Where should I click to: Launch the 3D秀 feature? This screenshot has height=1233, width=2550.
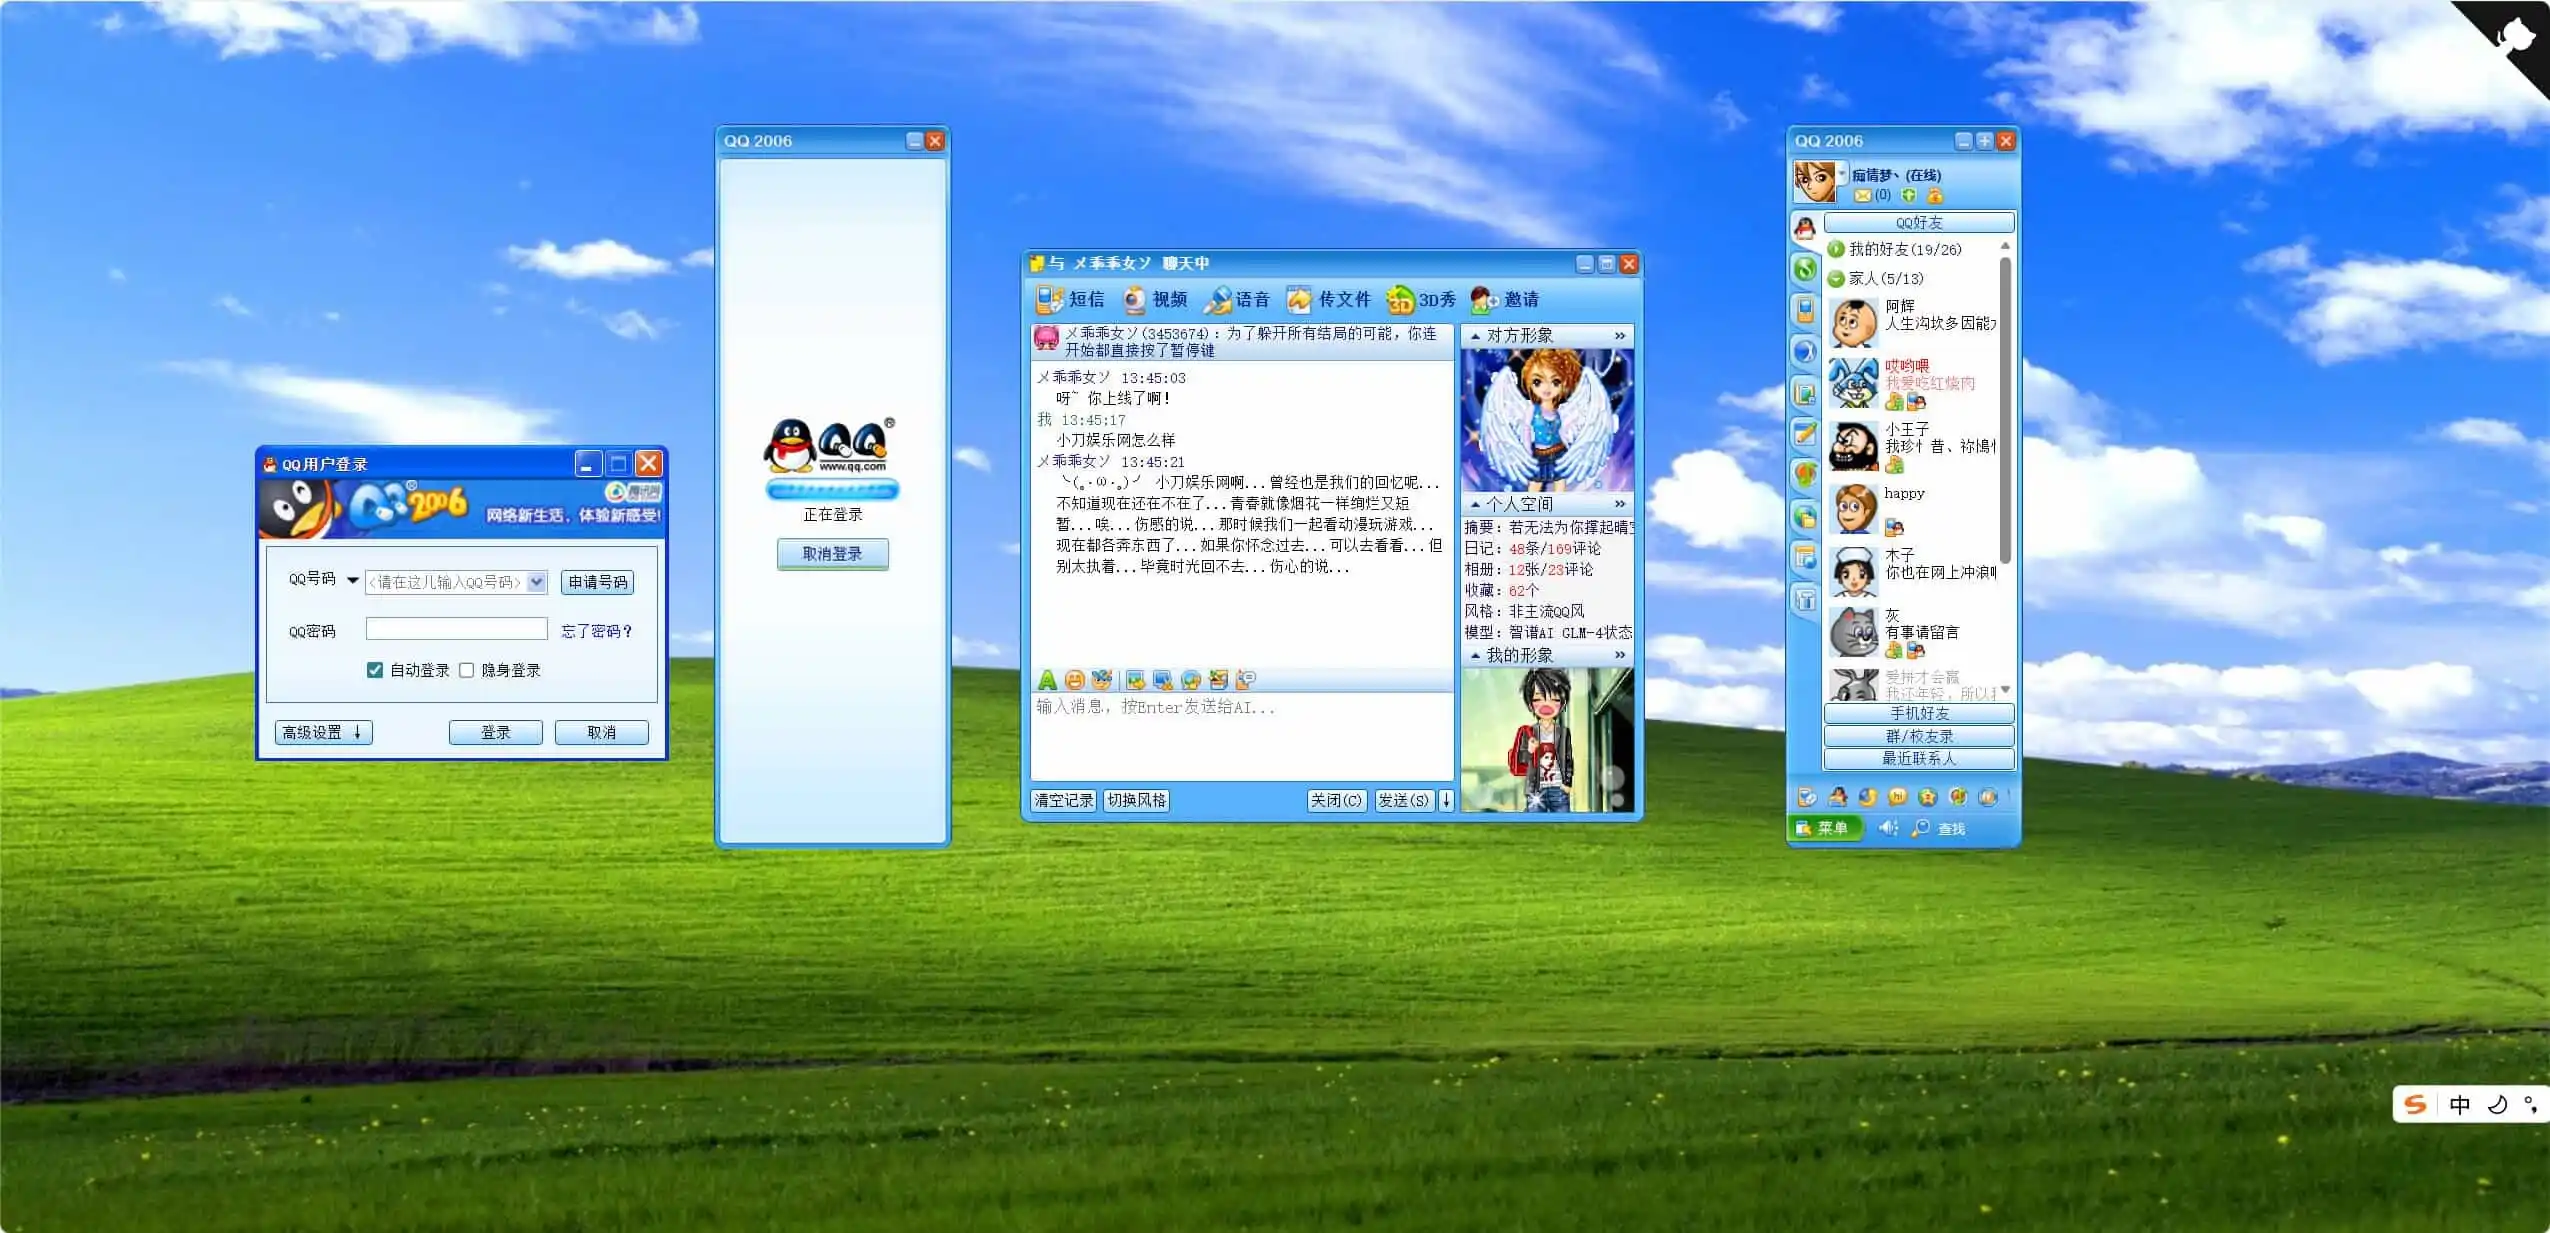(x=1420, y=299)
